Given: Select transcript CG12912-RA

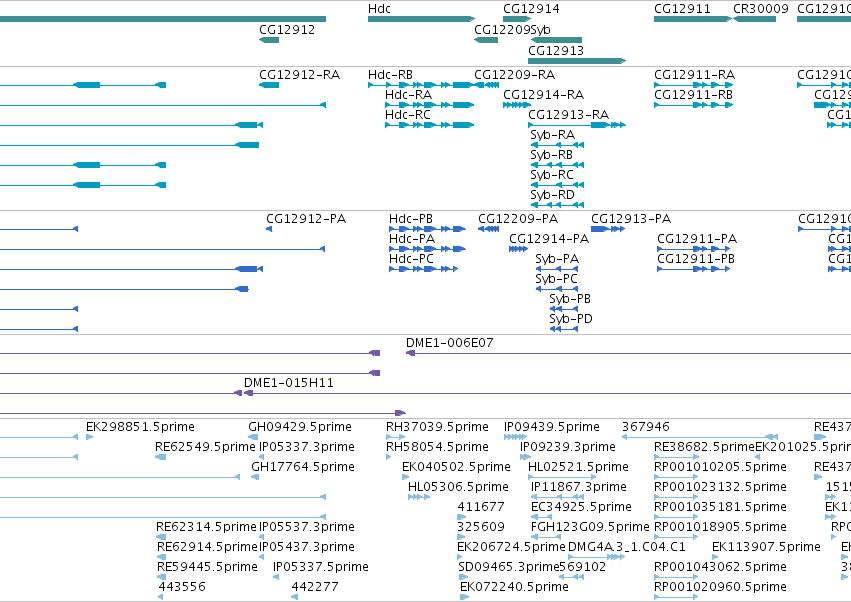Looking at the screenshot, I should [x=300, y=74].
